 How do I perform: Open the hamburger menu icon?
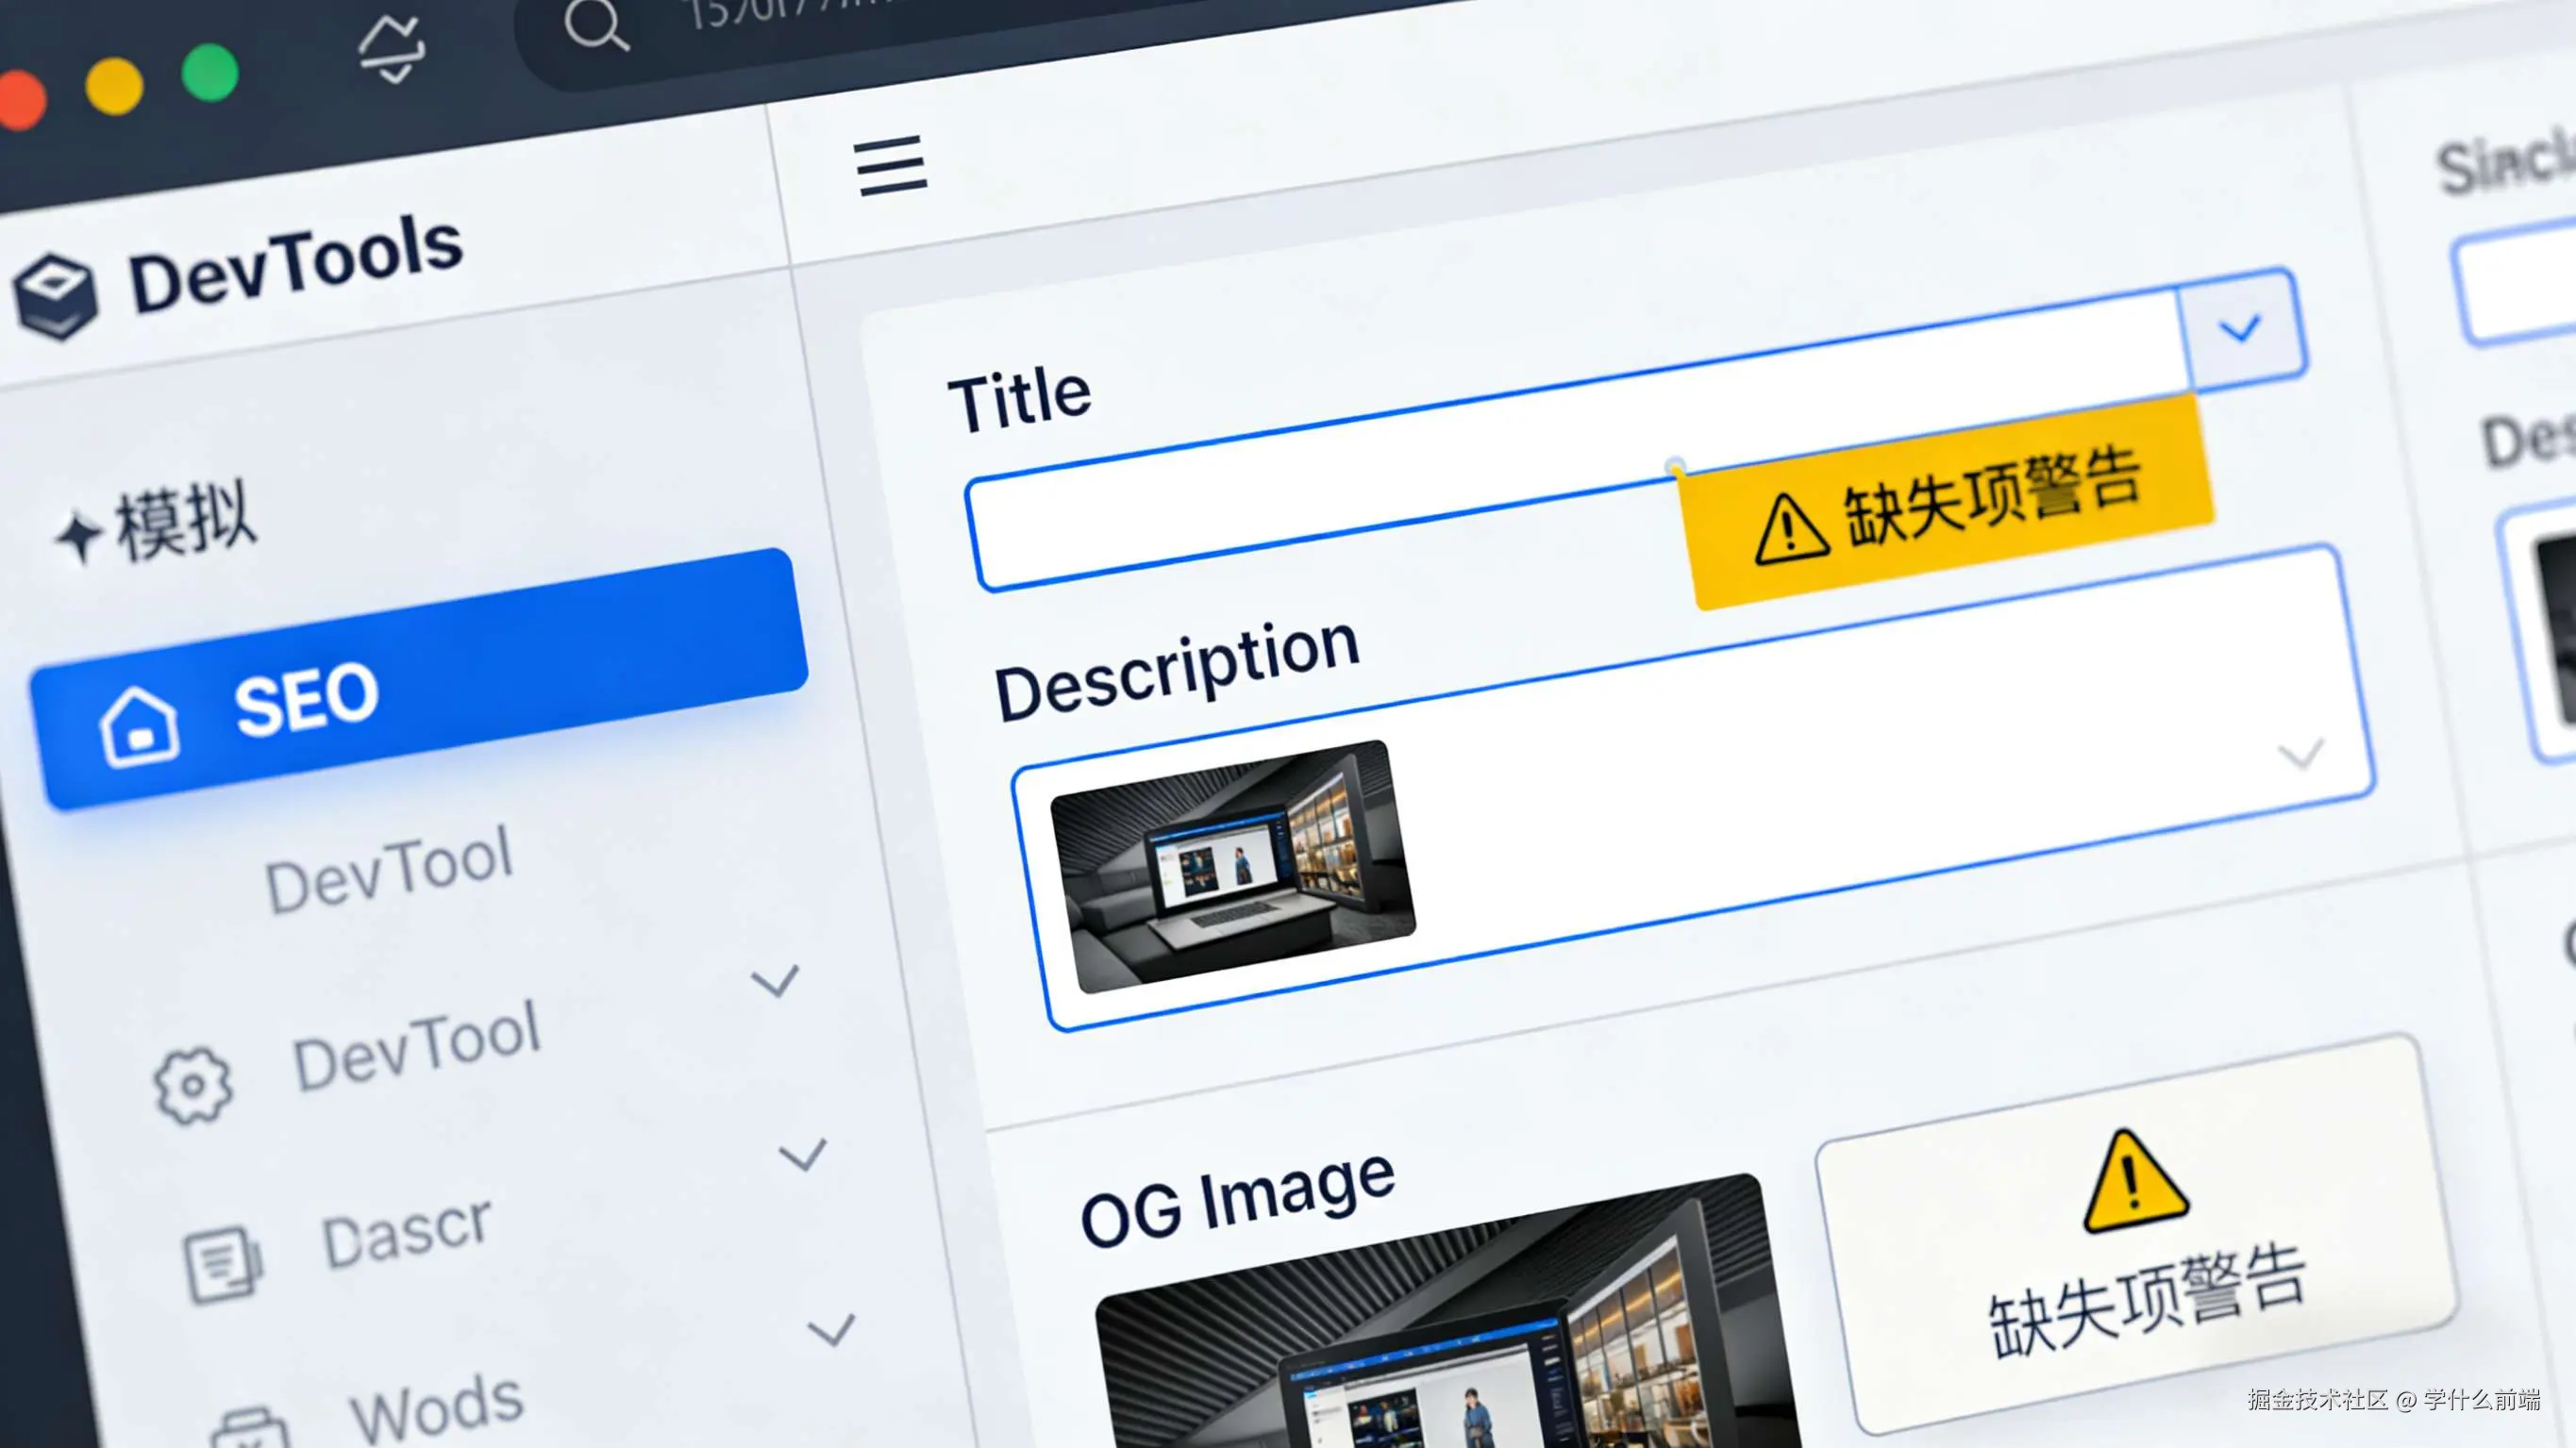click(x=890, y=166)
